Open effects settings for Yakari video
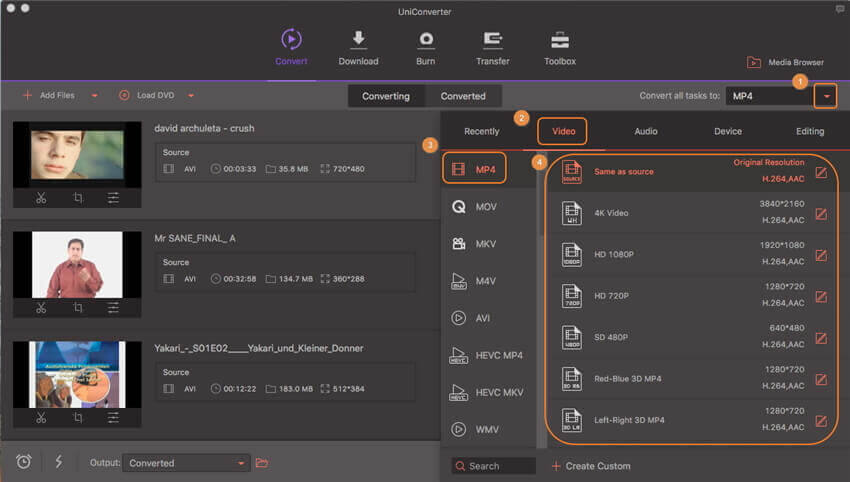Screen dimensions: 850x482 pyautogui.click(x=113, y=417)
